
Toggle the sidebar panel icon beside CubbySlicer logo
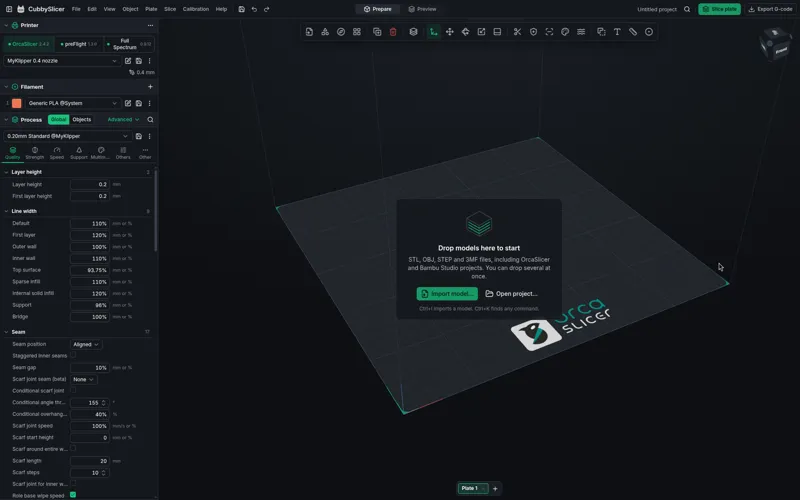(x=9, y=9)
